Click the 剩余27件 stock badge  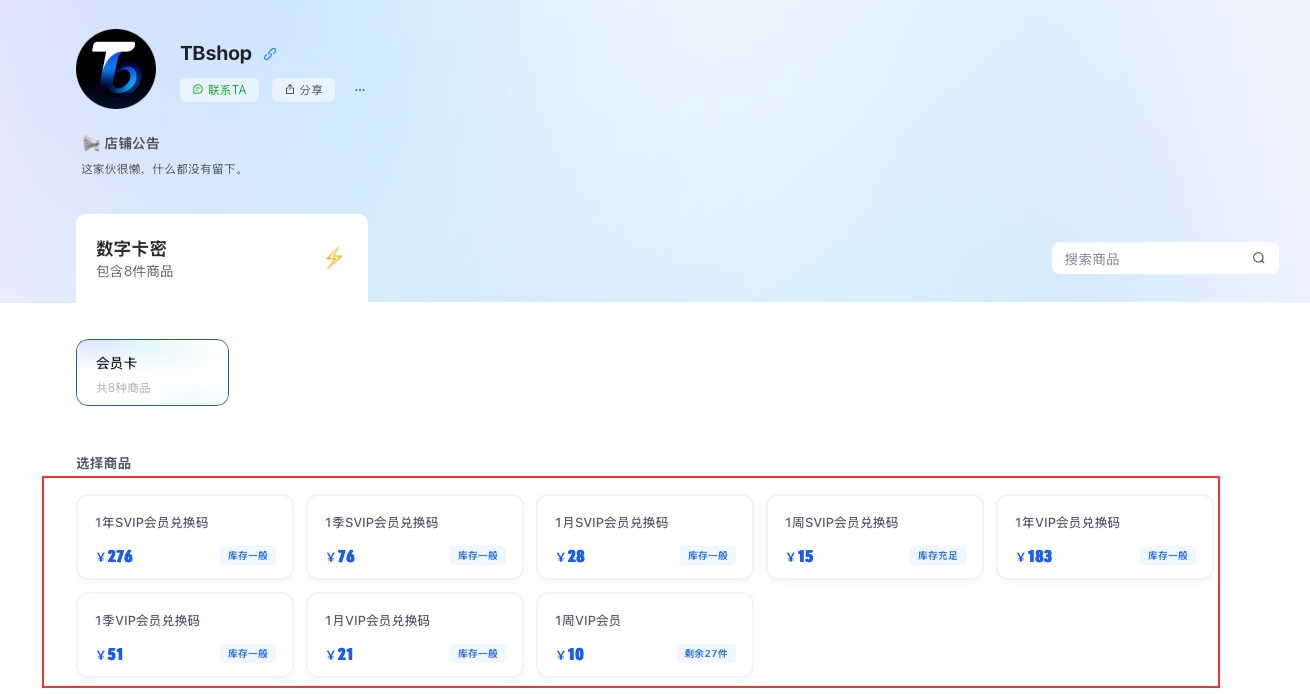coord(708,653)
